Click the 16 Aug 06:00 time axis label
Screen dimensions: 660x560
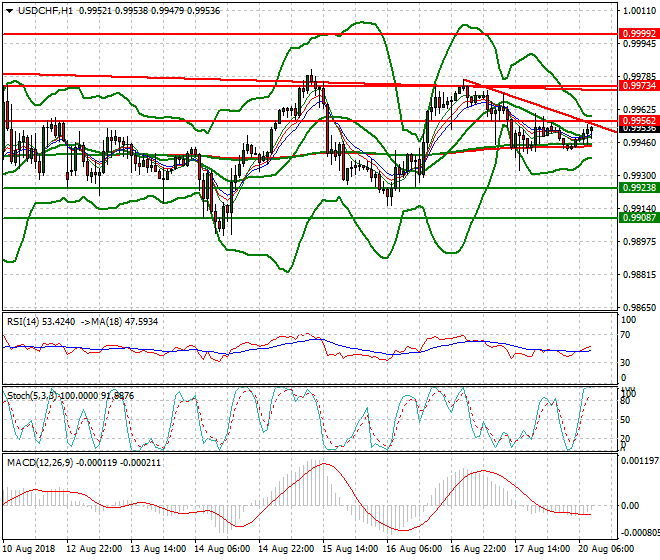pos(414,549)
